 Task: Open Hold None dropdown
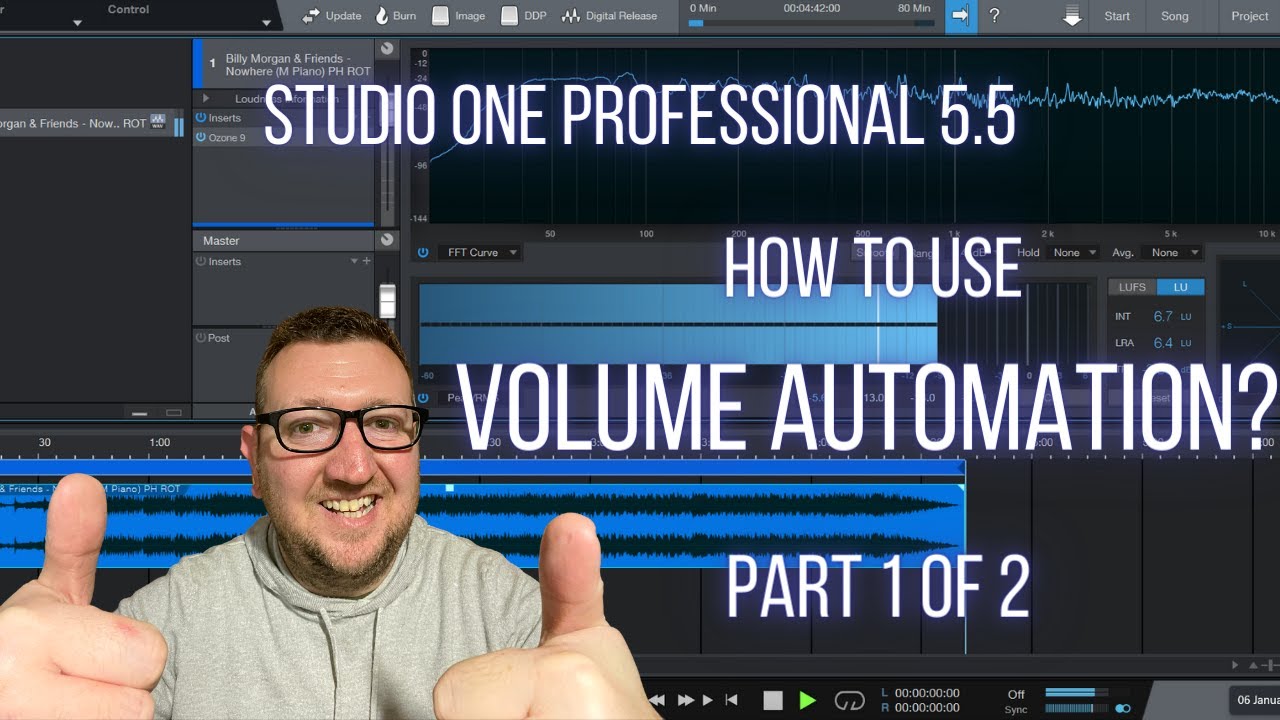click(1074, 253)
